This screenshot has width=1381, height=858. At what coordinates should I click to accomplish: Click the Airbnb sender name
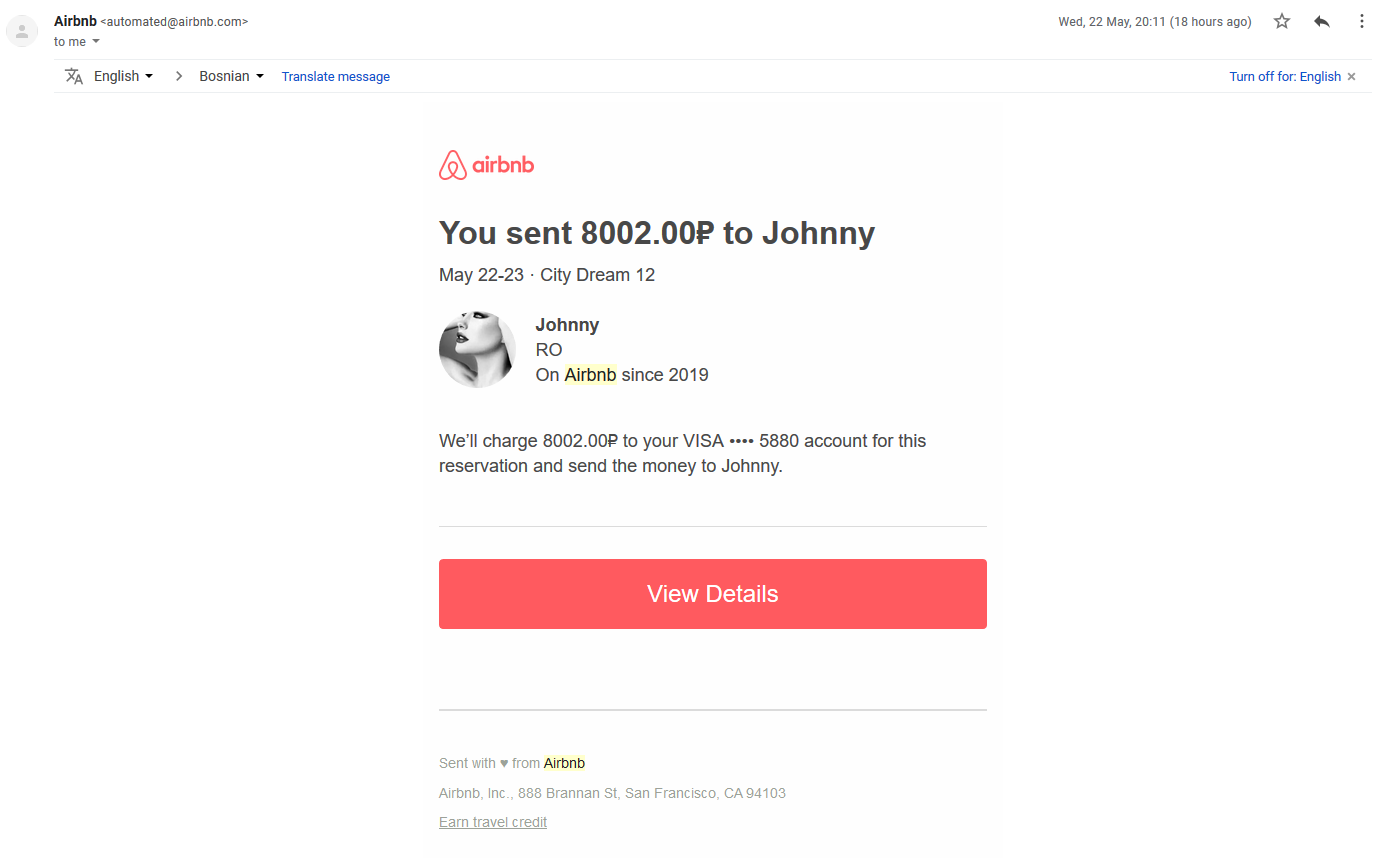[75, 21]
